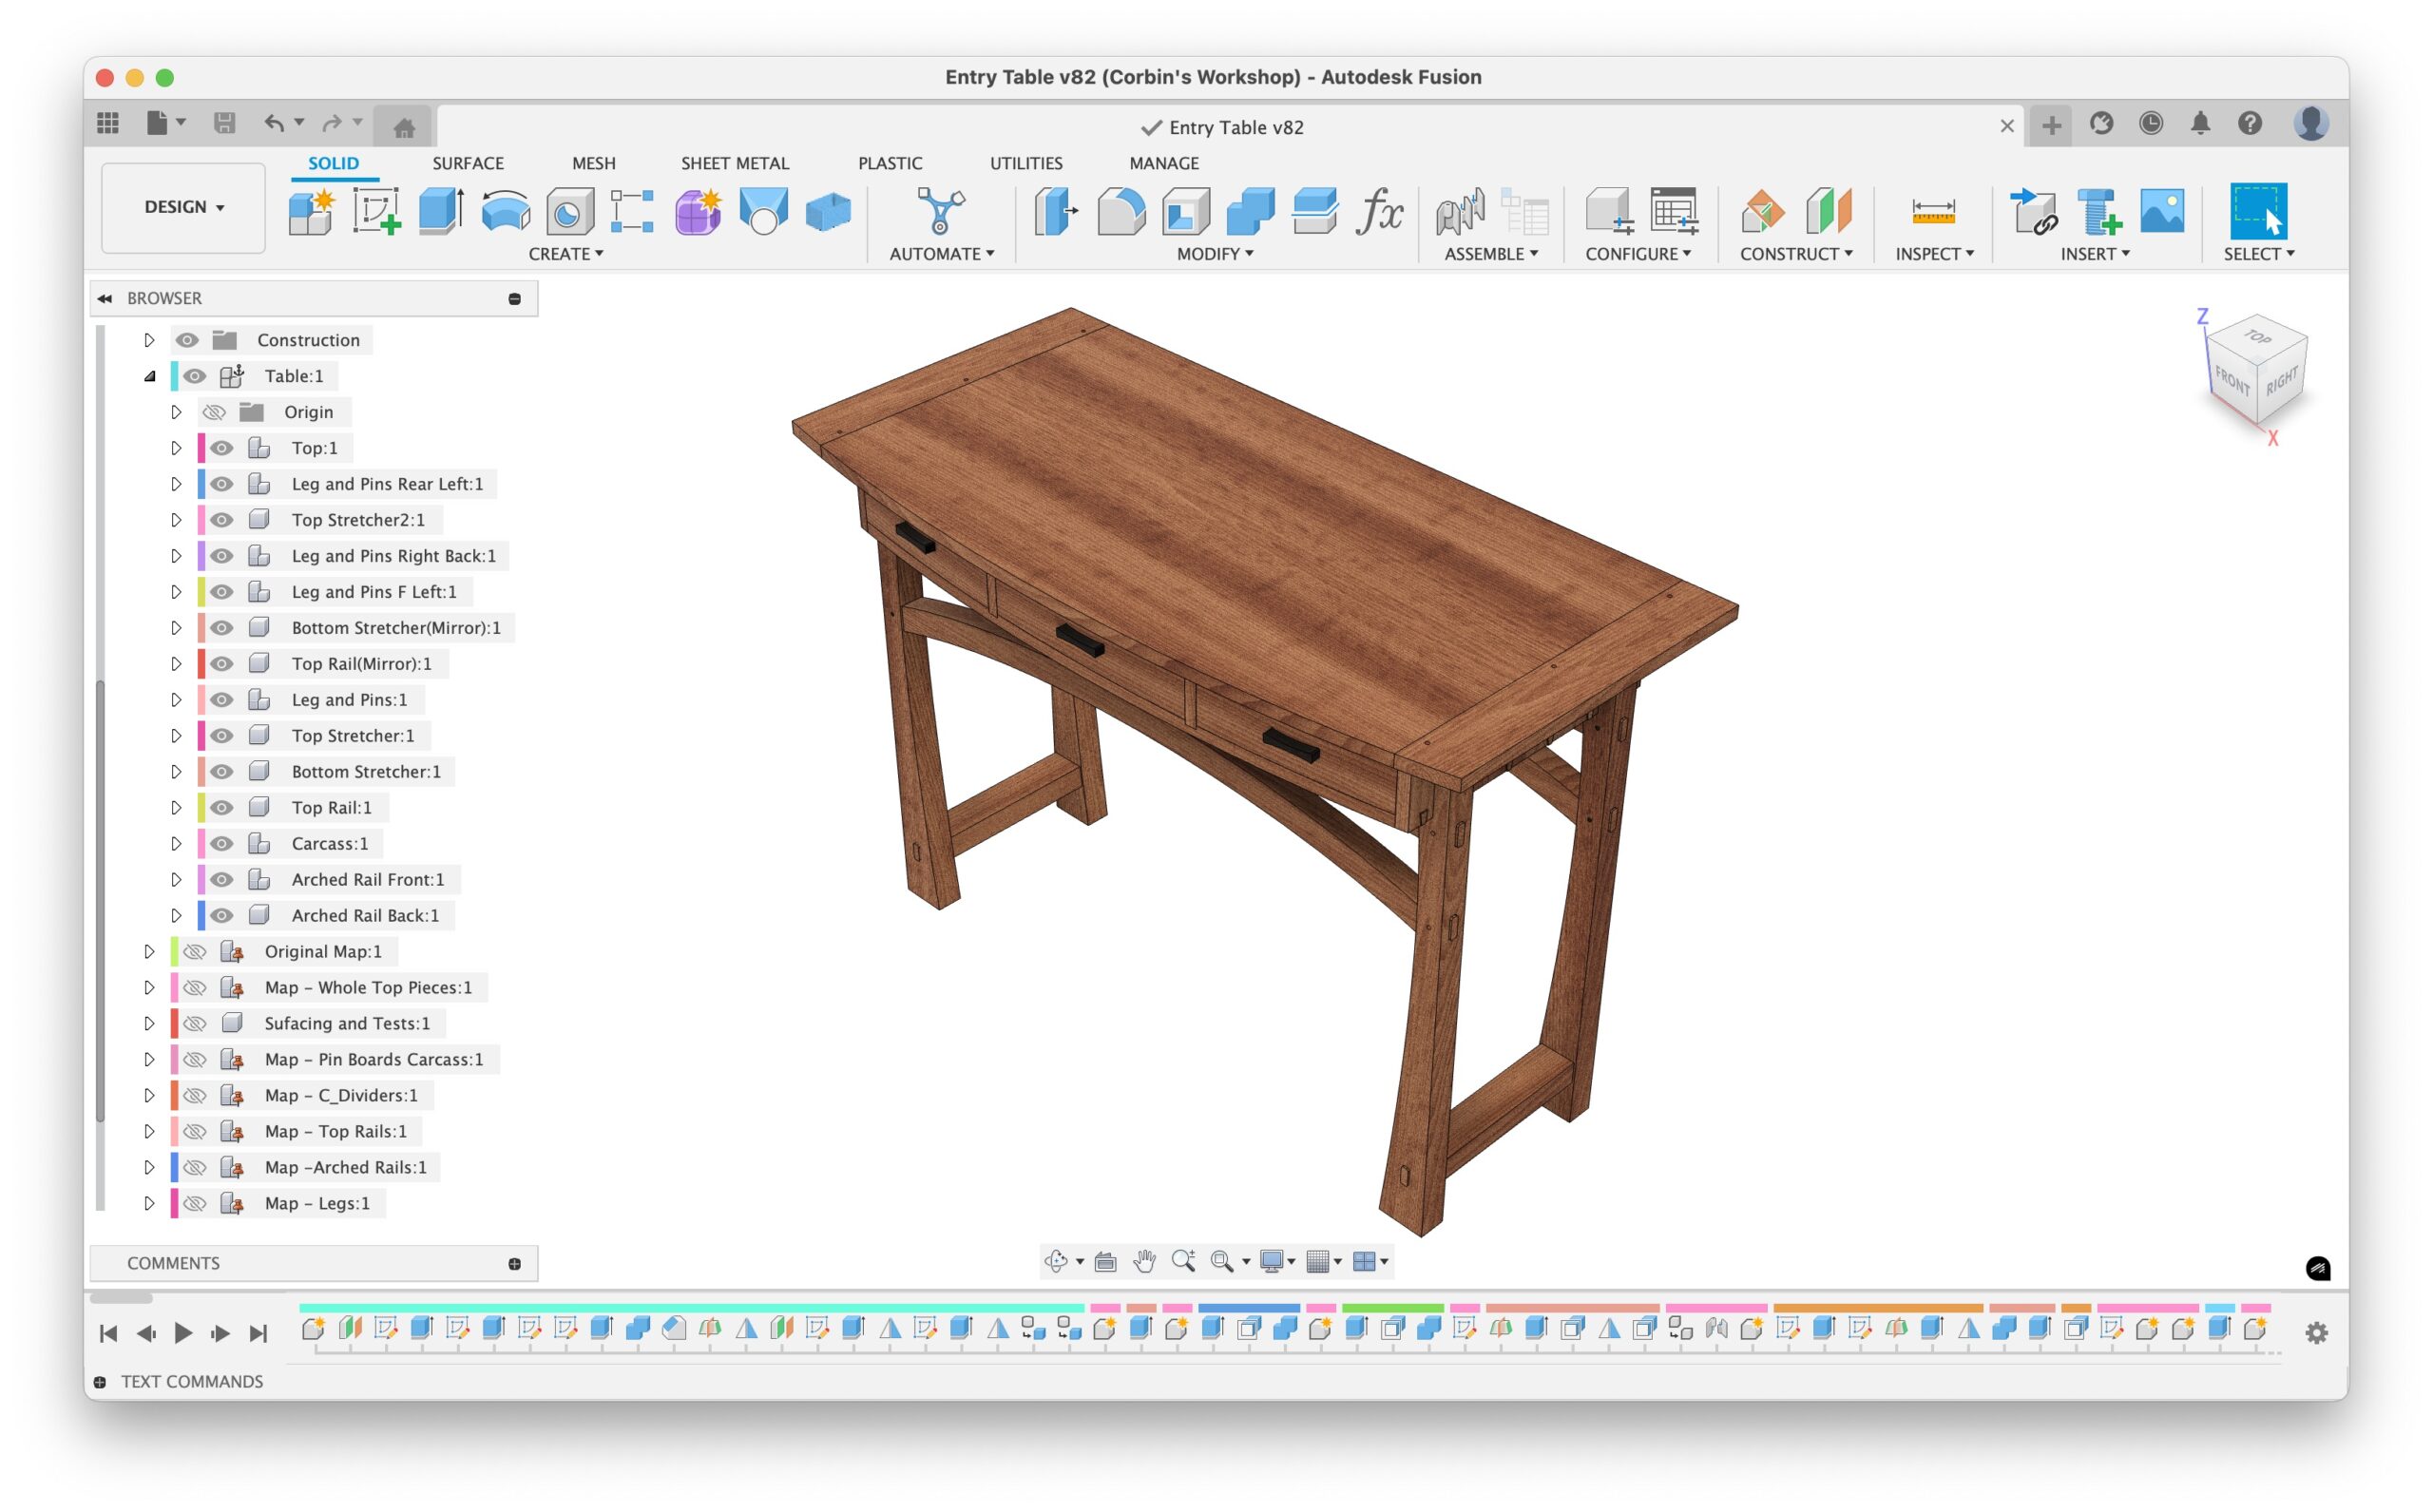Image resolution: width=2433 pixels, height=1512 pixels.
Task: Click the Create Sketch tool
Action: pos(377,212)
